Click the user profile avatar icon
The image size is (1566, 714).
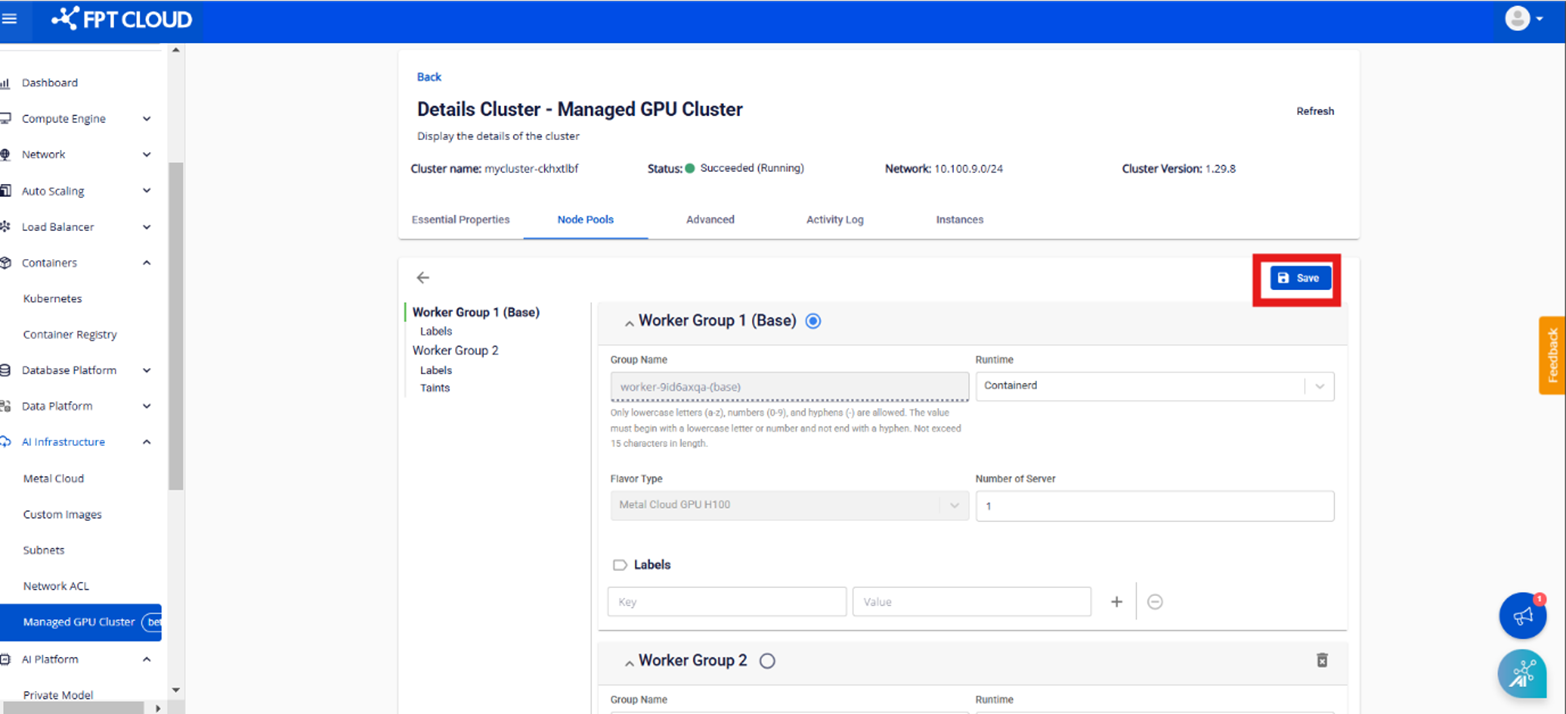(x=1517, y=19)
